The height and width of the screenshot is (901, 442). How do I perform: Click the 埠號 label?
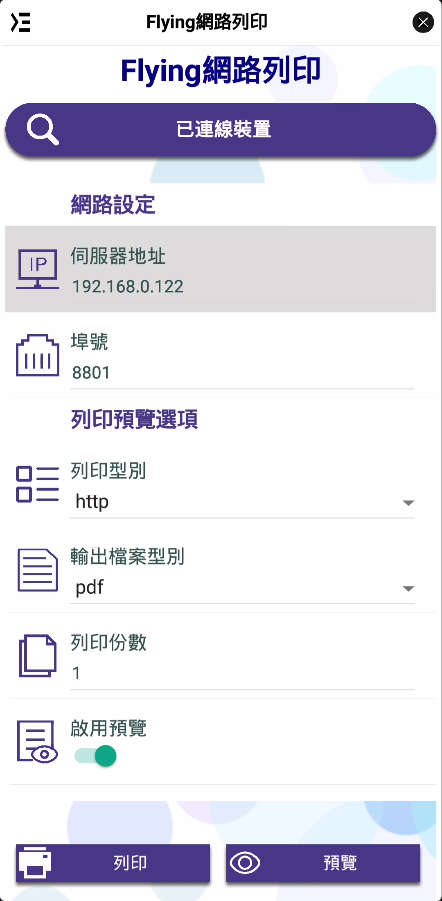(x=90, y=342)
